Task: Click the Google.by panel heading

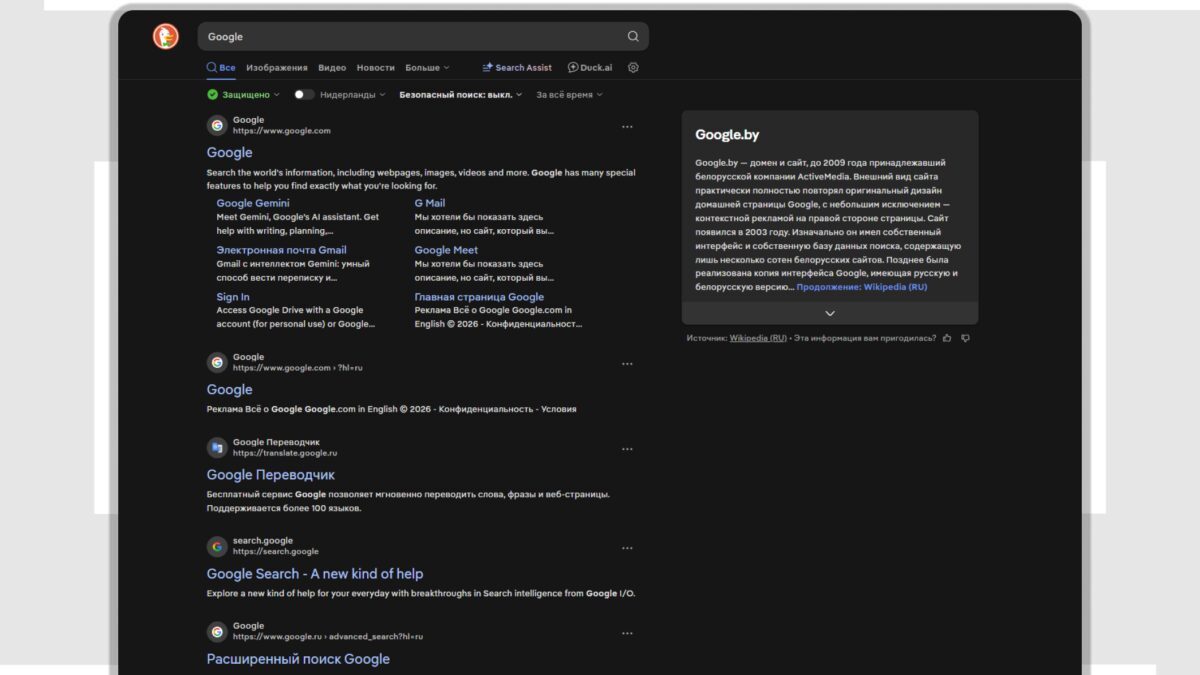Action: (x=727, y=135)
